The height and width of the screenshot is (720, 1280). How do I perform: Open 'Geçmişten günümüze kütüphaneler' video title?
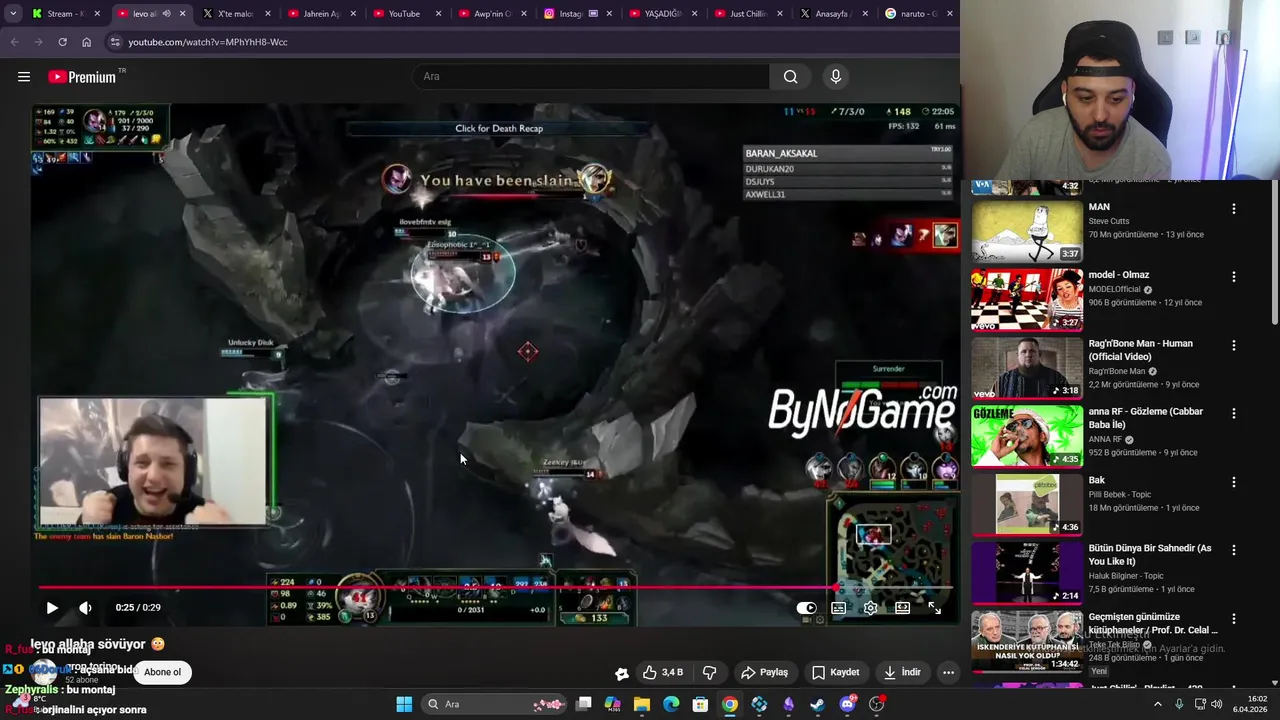pos(1153,623)
